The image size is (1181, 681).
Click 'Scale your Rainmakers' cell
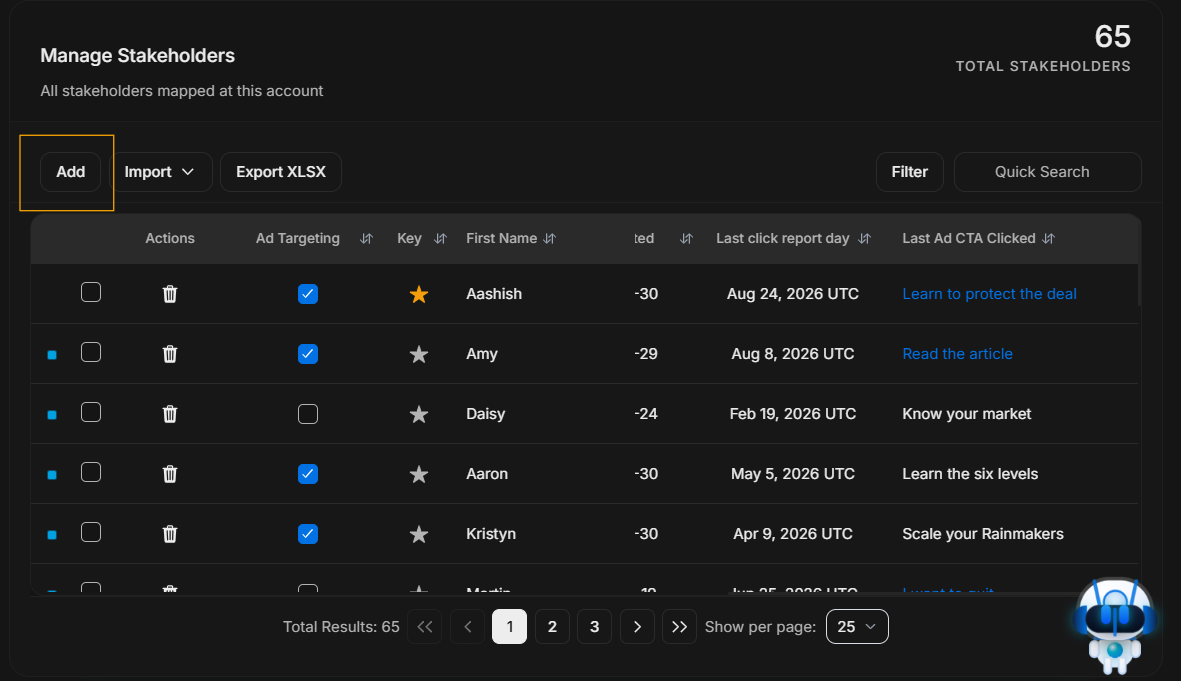point(983,534)
